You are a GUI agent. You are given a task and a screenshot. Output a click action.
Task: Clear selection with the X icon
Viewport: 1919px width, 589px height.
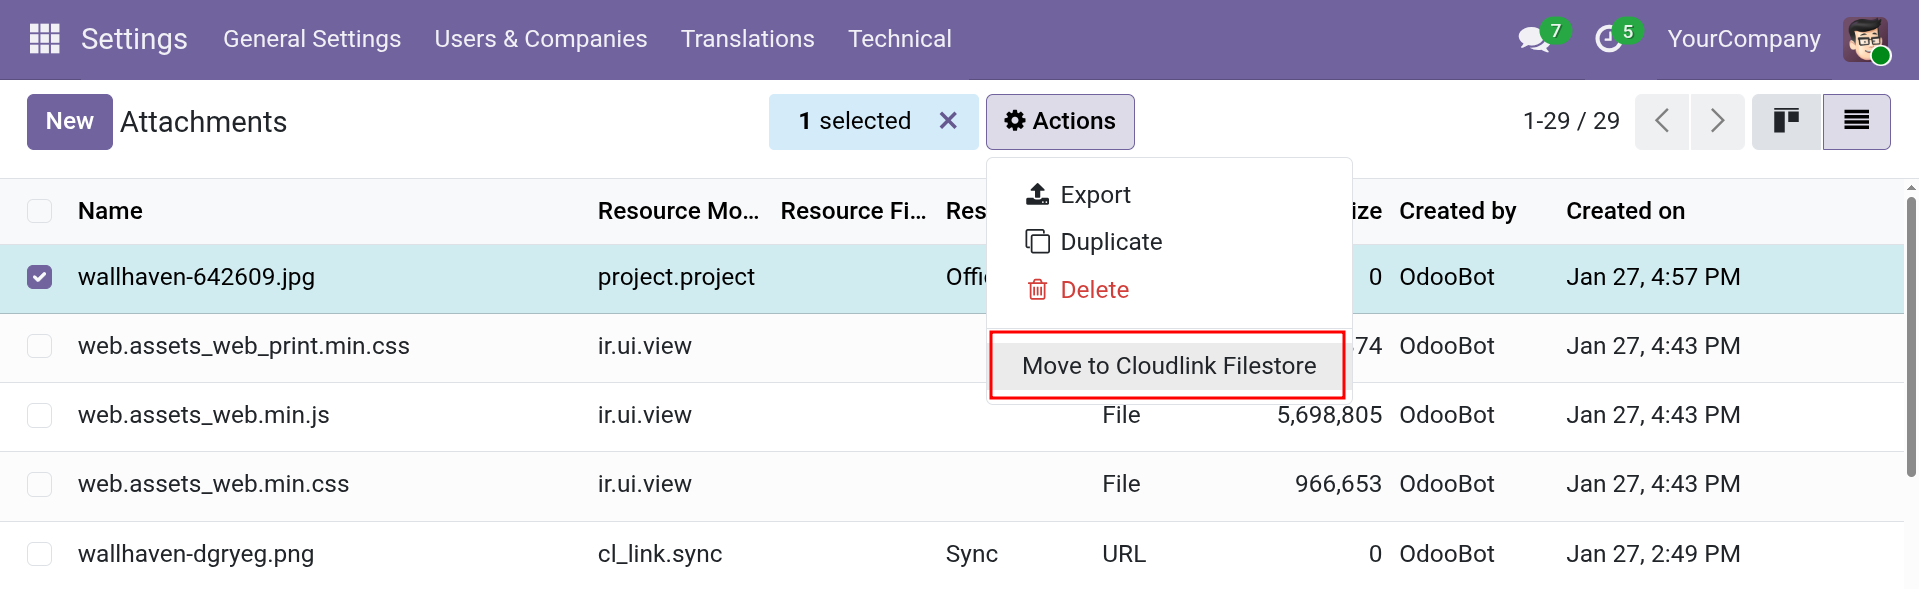pyautogui.click(x=948, y=121)
